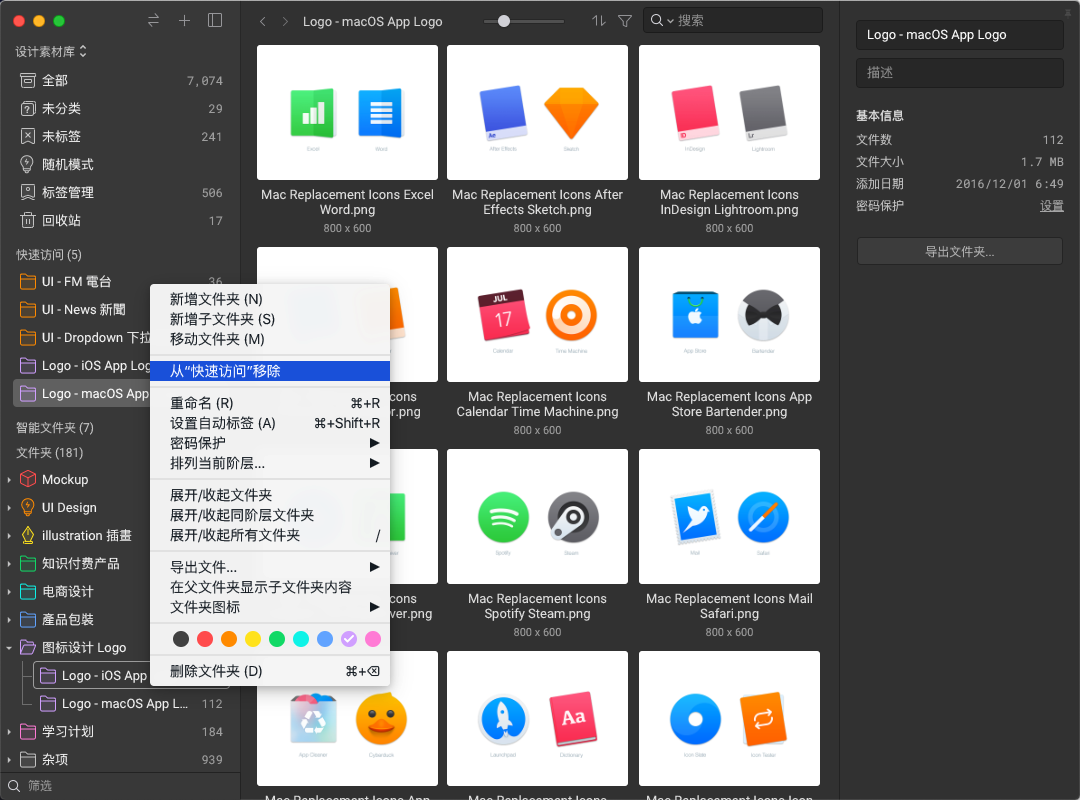Open UI - Dropdown folder icon
This screenshot has width=1080, height=800.
click(28, 338)
